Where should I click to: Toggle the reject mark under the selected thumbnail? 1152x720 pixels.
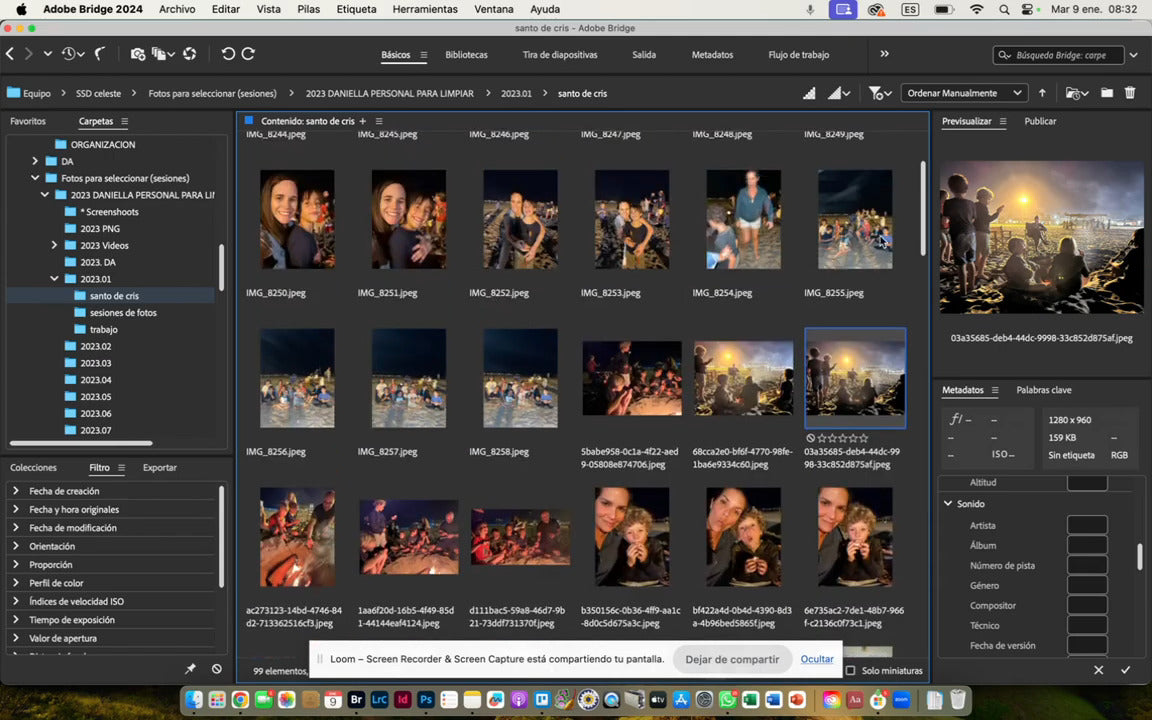coord(810,438)
